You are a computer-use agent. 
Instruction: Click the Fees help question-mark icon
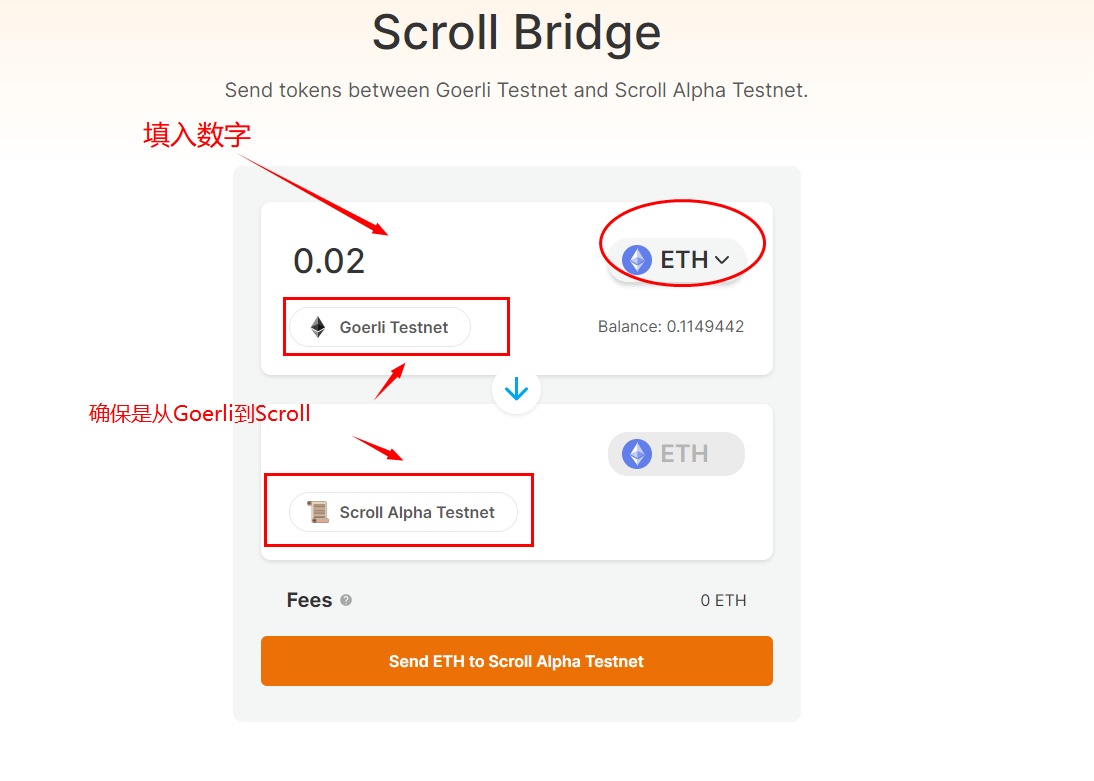346,600
